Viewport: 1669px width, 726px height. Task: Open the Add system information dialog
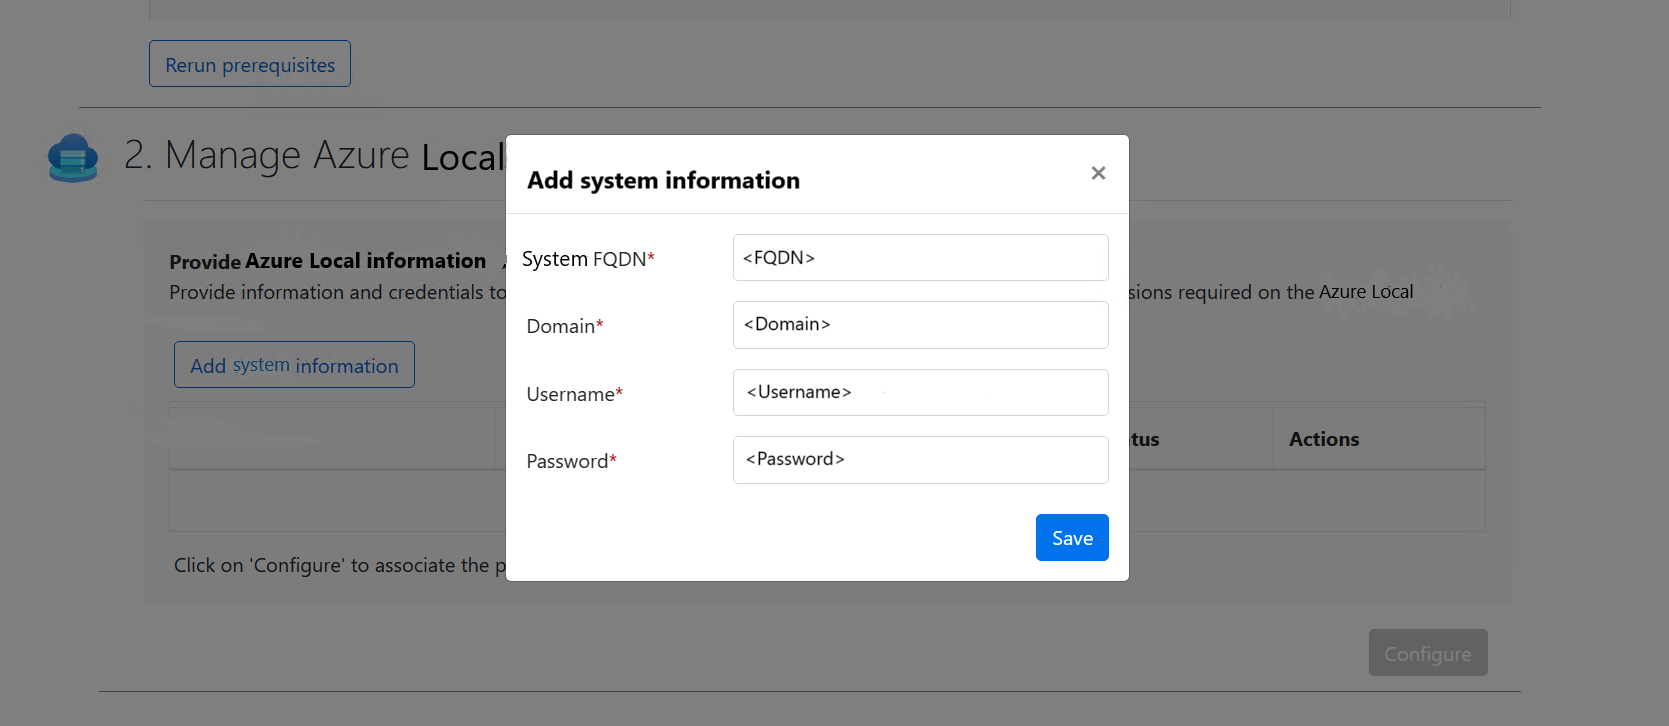pos(293,364)
